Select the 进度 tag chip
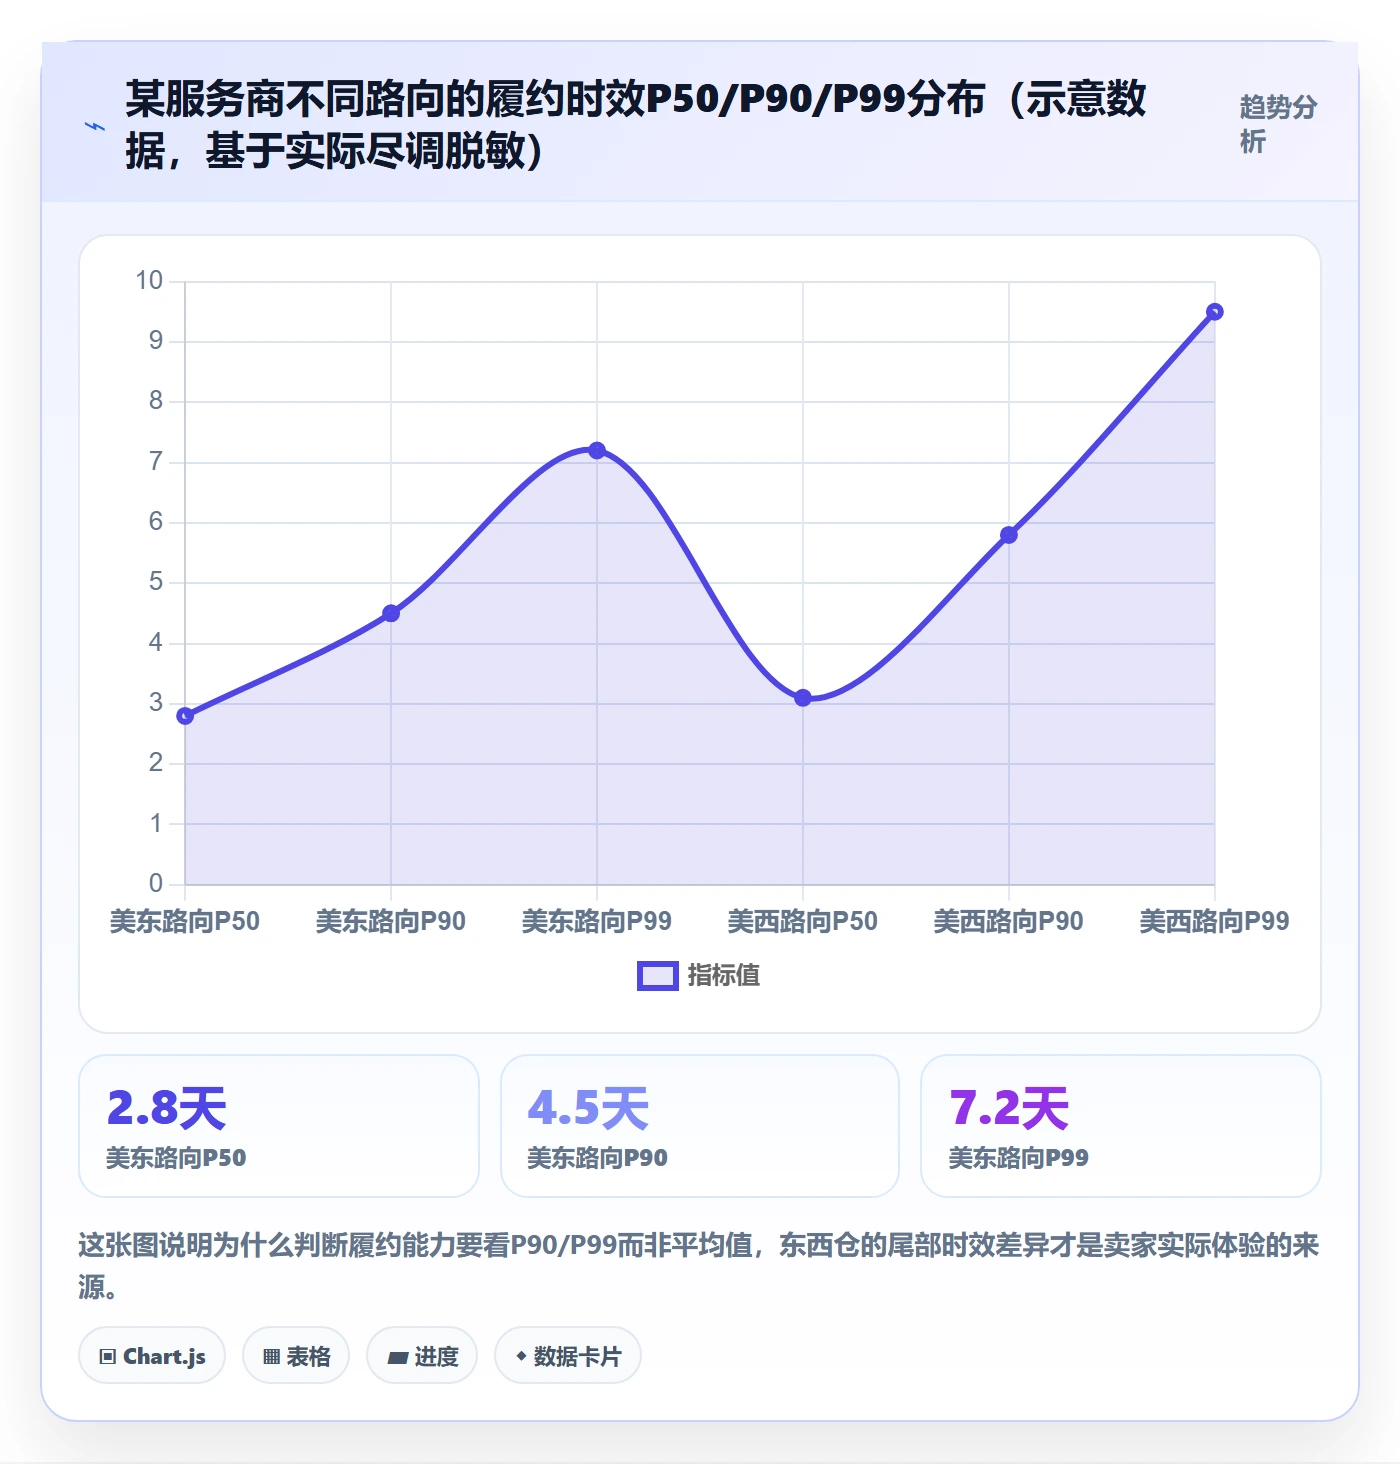This screenshot has height=1464, width=1400. click(x=422, y=1356)
